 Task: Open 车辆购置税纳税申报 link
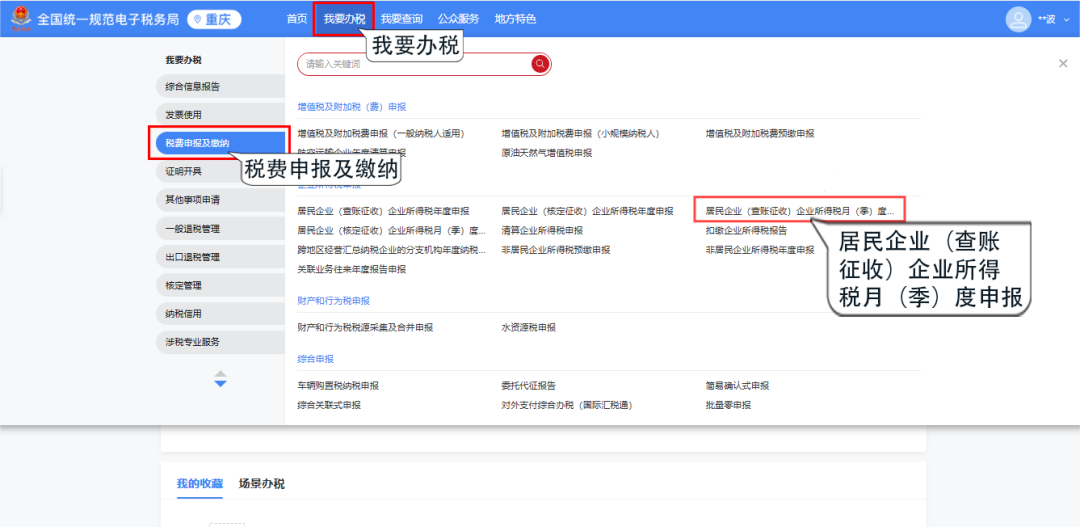338,385
